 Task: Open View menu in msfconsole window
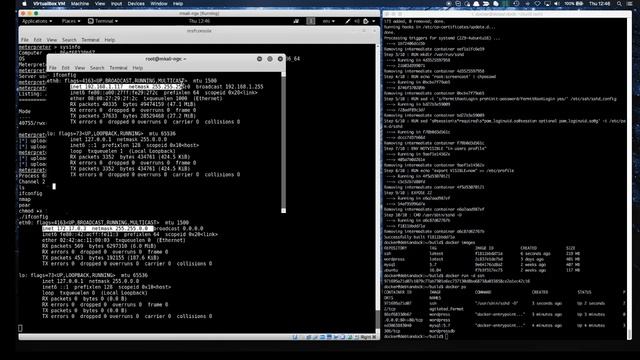pyautogui.click(x=52, y=40)
